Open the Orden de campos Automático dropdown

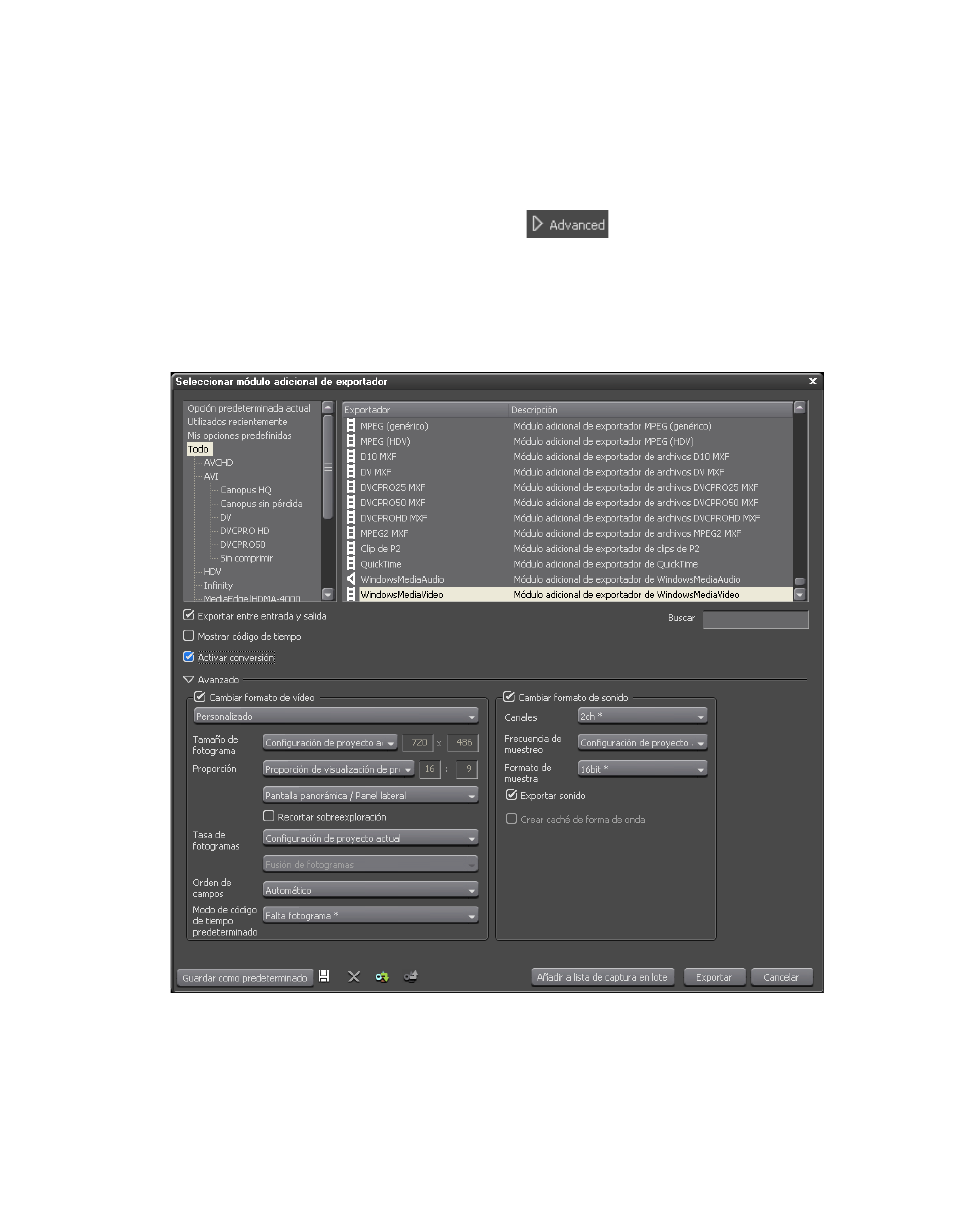coord(370,890)
